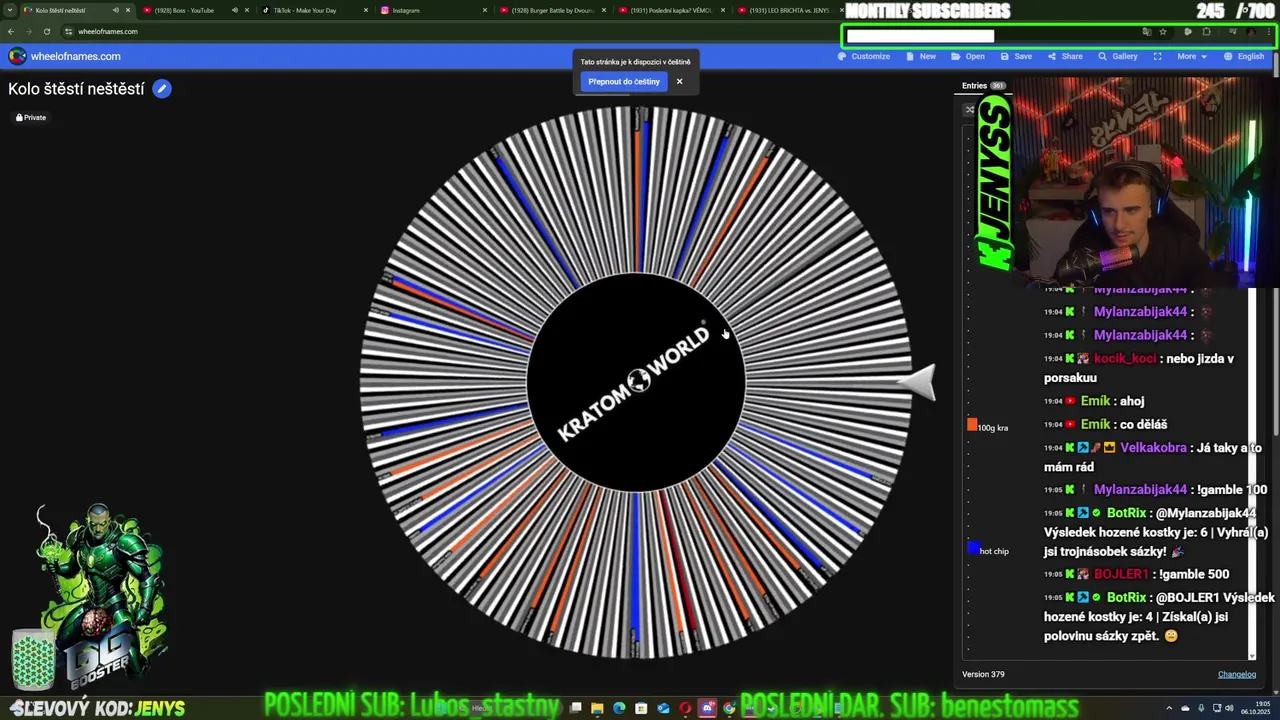Open the Google Translate icon in address bar

[x=1147, y=31]
